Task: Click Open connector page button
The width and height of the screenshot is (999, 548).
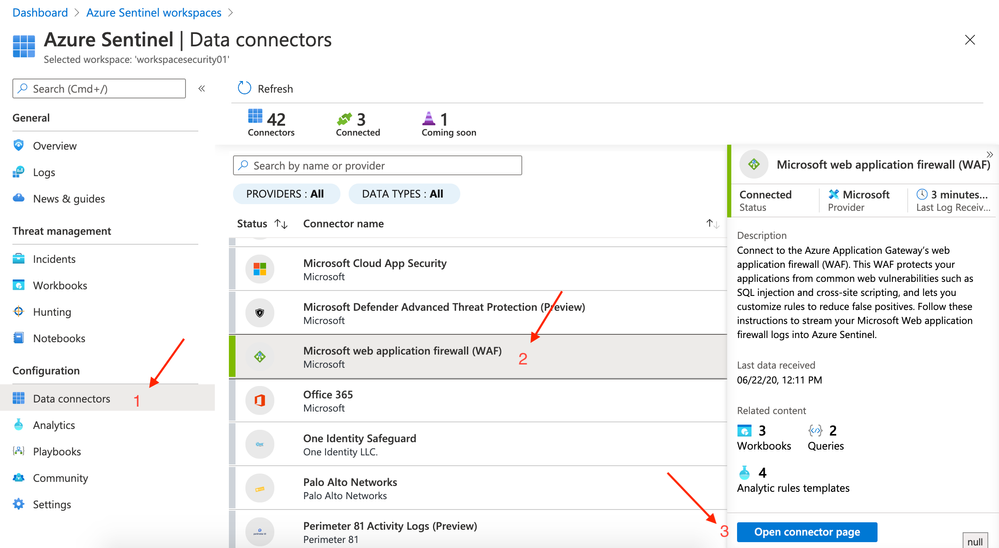Action: pos(807,532)
